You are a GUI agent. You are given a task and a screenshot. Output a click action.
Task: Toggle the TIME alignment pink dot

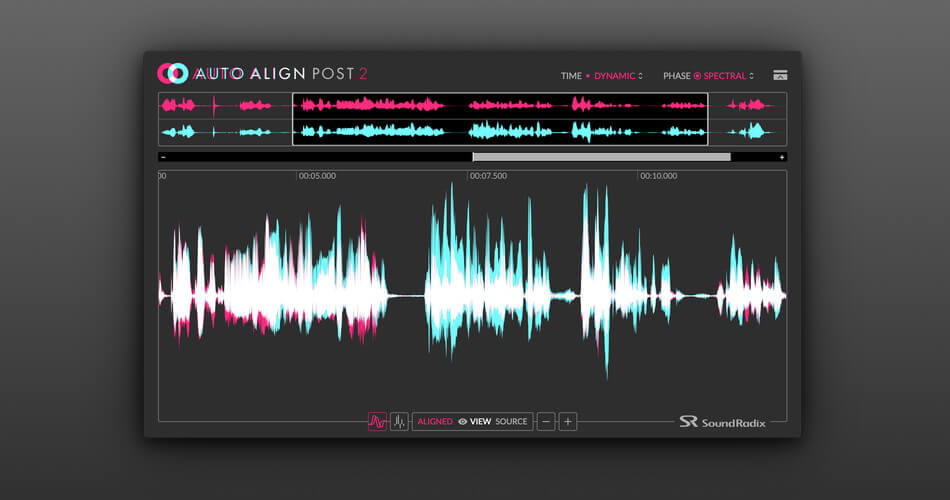[x=588, y=76]
